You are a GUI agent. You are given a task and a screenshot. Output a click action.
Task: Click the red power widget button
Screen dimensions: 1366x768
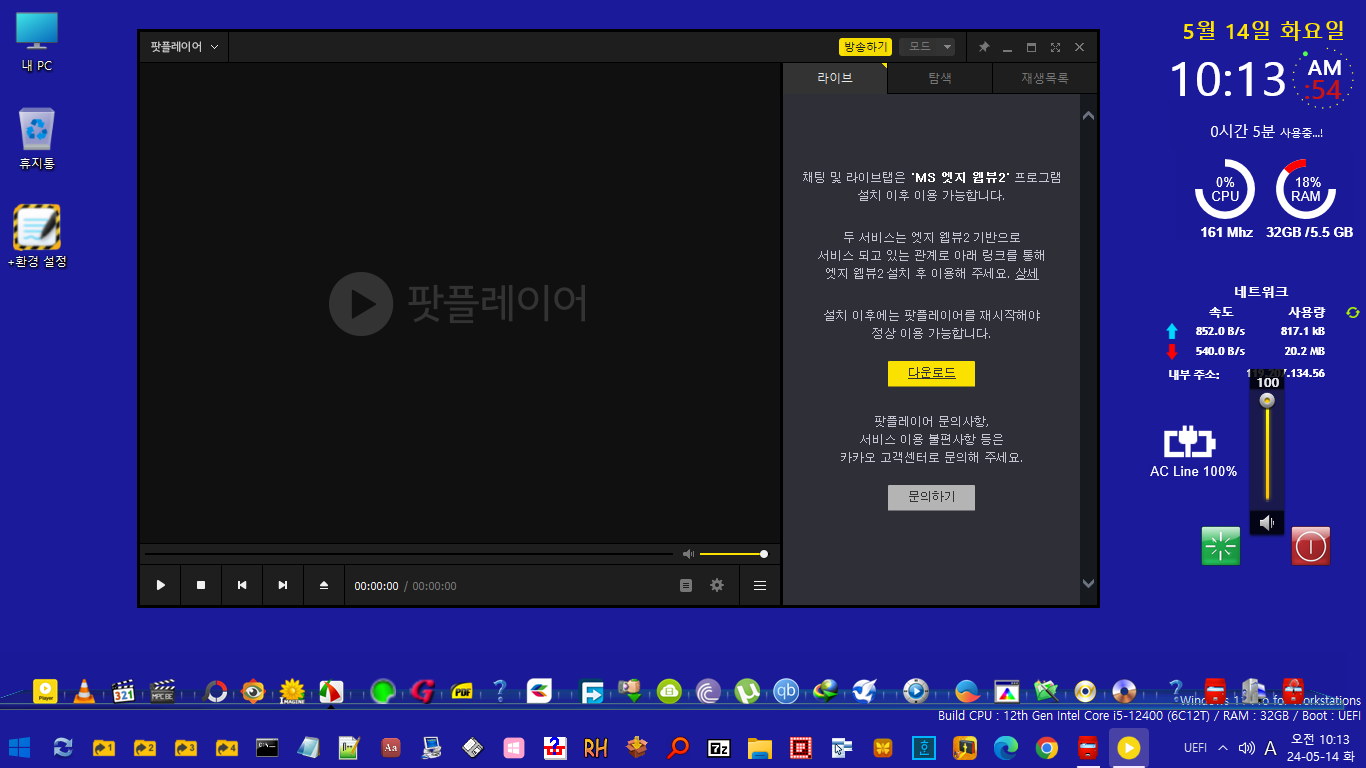(x=1310, y=546)
